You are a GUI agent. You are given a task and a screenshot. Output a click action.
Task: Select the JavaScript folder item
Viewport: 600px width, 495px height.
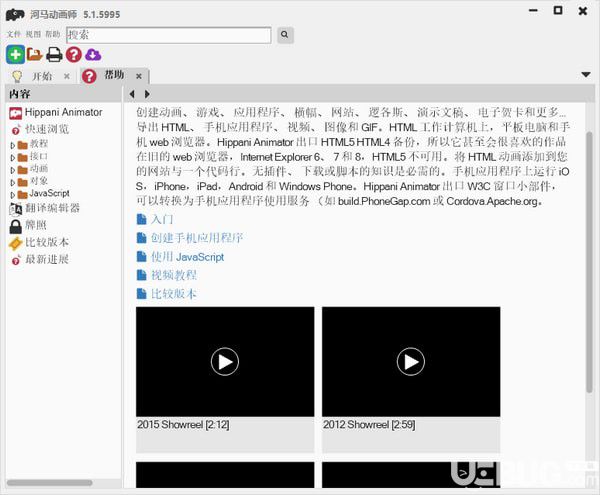point(49,193)
